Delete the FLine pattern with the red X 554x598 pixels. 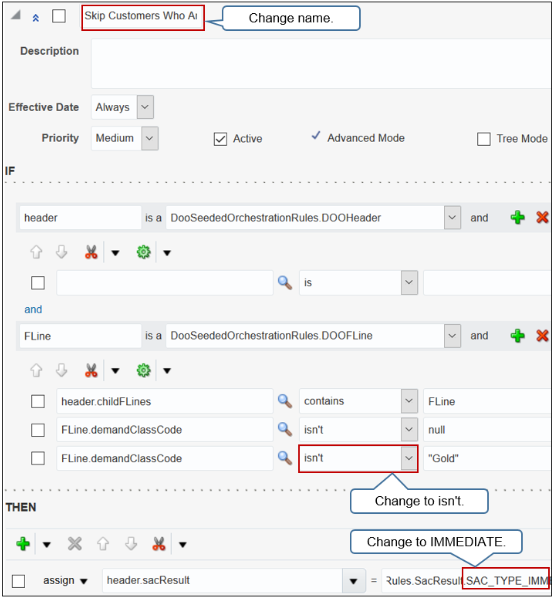(x=542, y=336)
